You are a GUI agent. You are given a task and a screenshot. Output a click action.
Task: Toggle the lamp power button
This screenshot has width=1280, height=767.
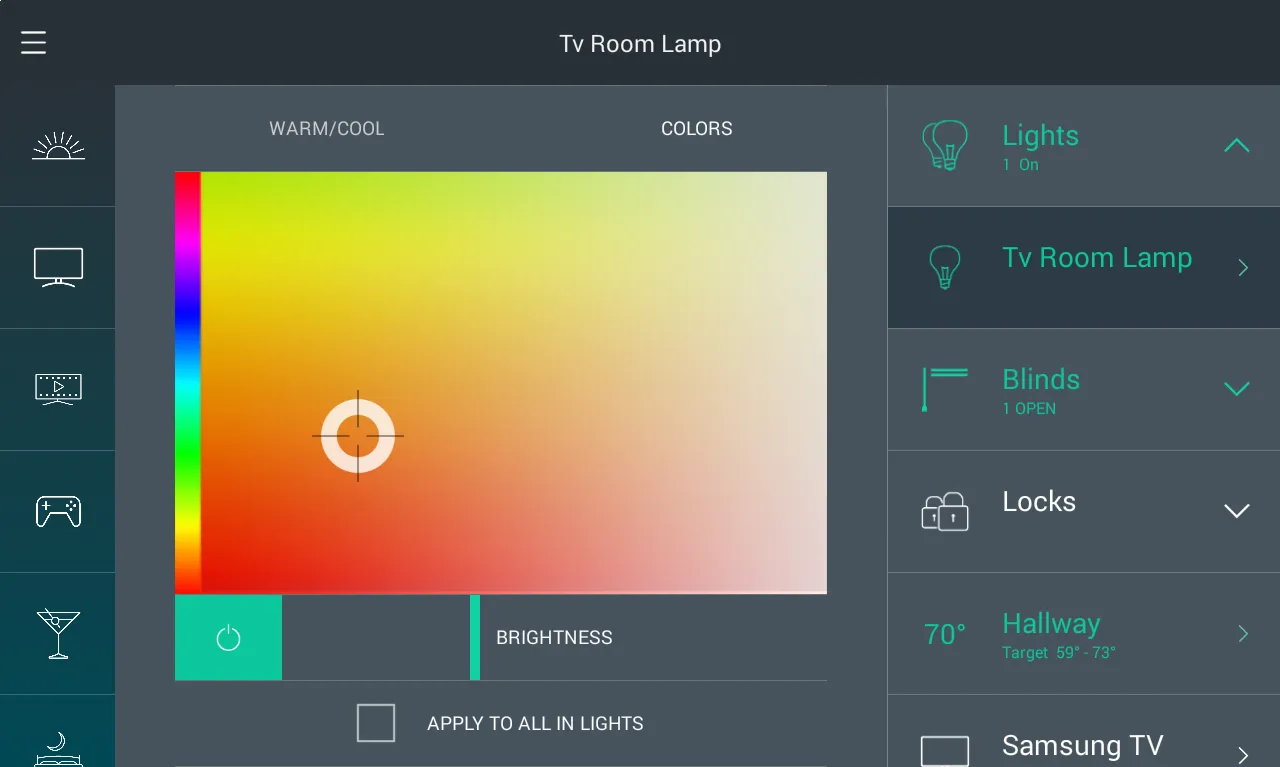228,637
